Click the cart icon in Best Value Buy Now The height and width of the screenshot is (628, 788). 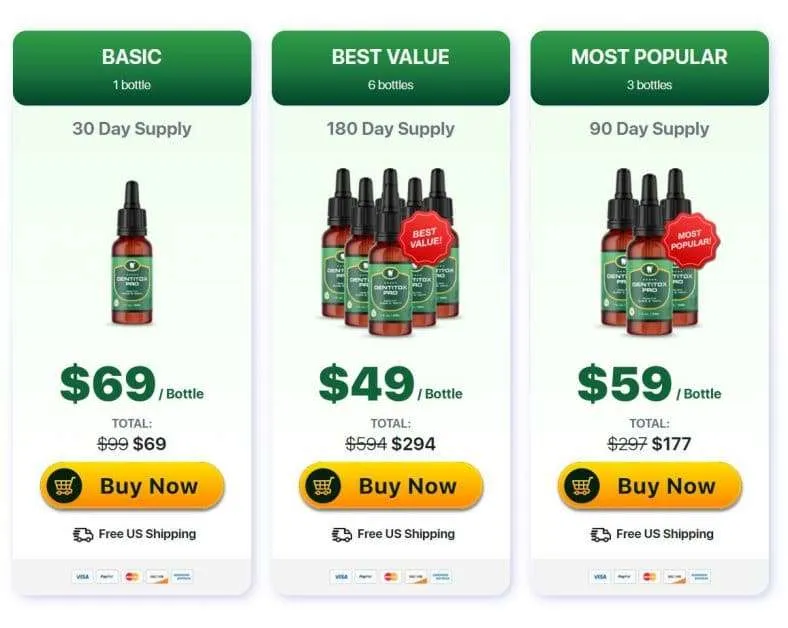pyautogui.click(x=323, y=486)
